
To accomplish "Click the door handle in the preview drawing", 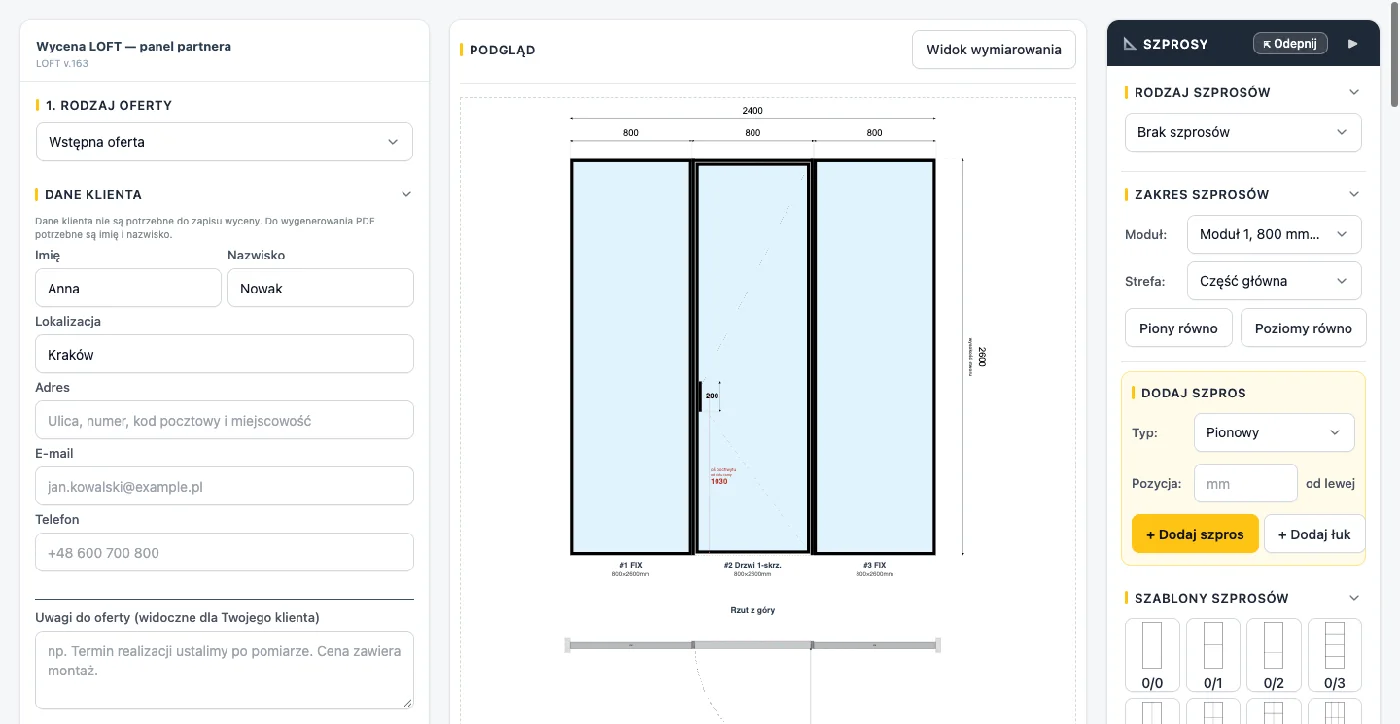I will pos(700,396).
